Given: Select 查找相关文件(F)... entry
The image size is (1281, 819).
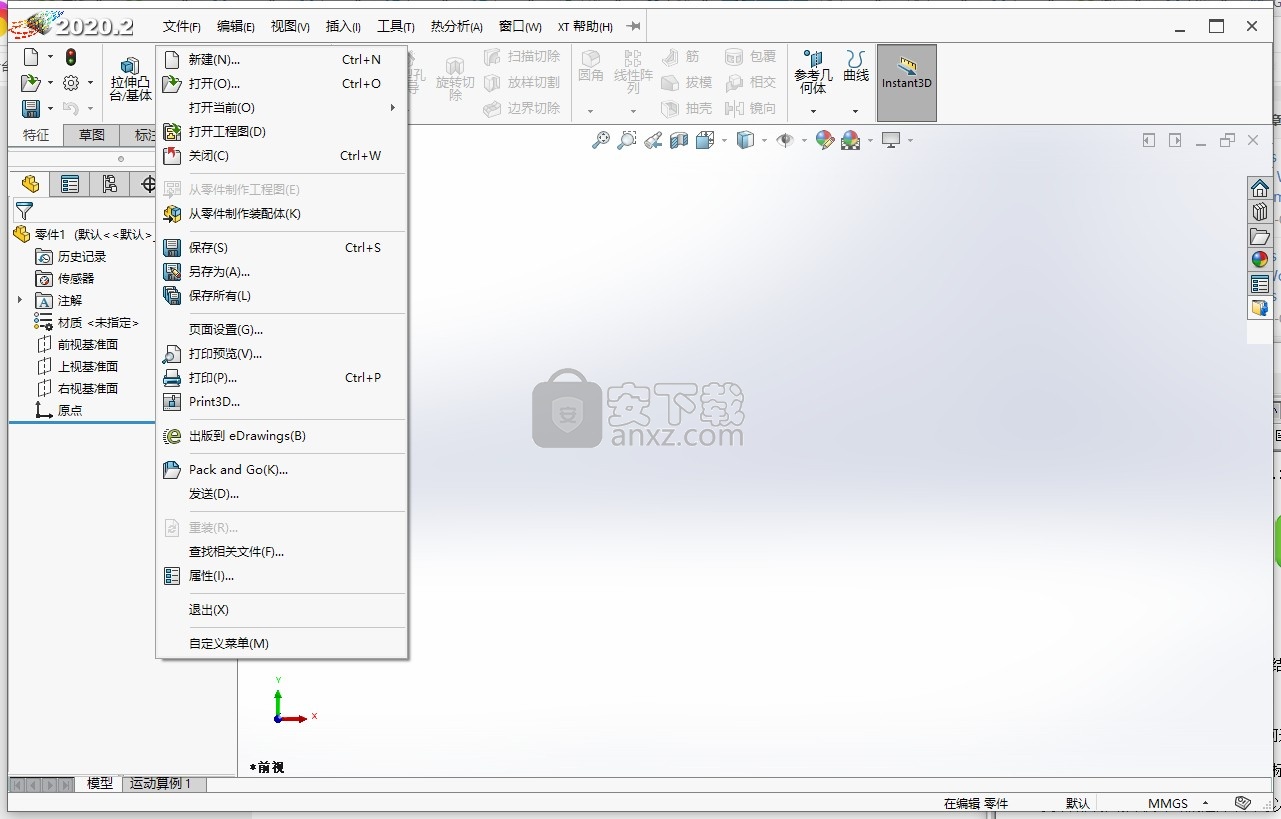Looking at the screenshot, I should 281,552.
